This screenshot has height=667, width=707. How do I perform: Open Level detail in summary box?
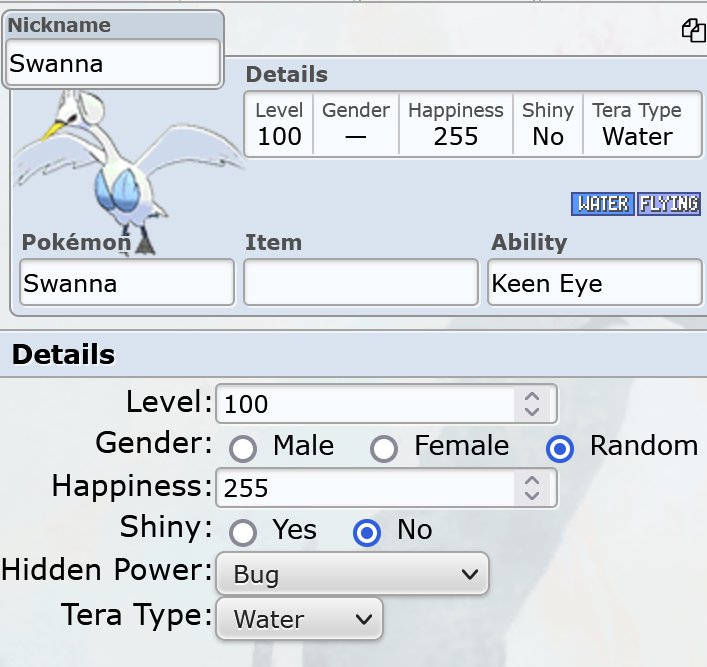click(x=279, y=124)
